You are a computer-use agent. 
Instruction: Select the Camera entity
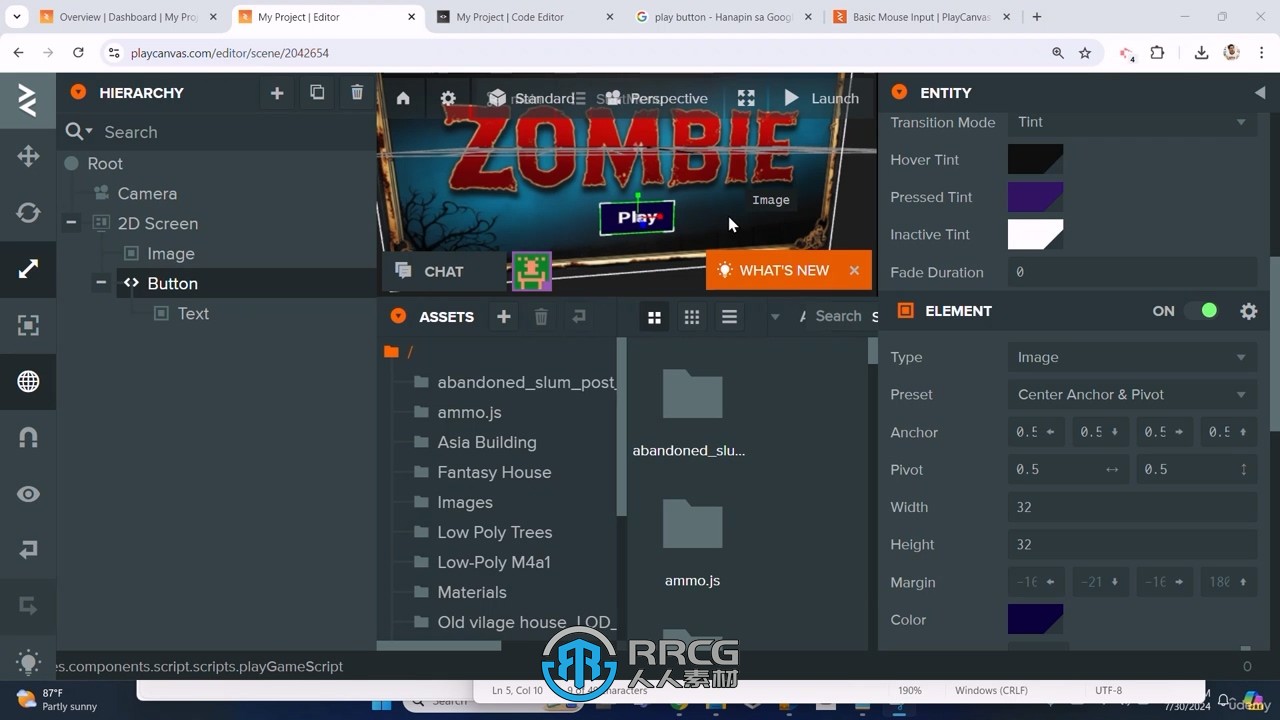pos(147,194)
